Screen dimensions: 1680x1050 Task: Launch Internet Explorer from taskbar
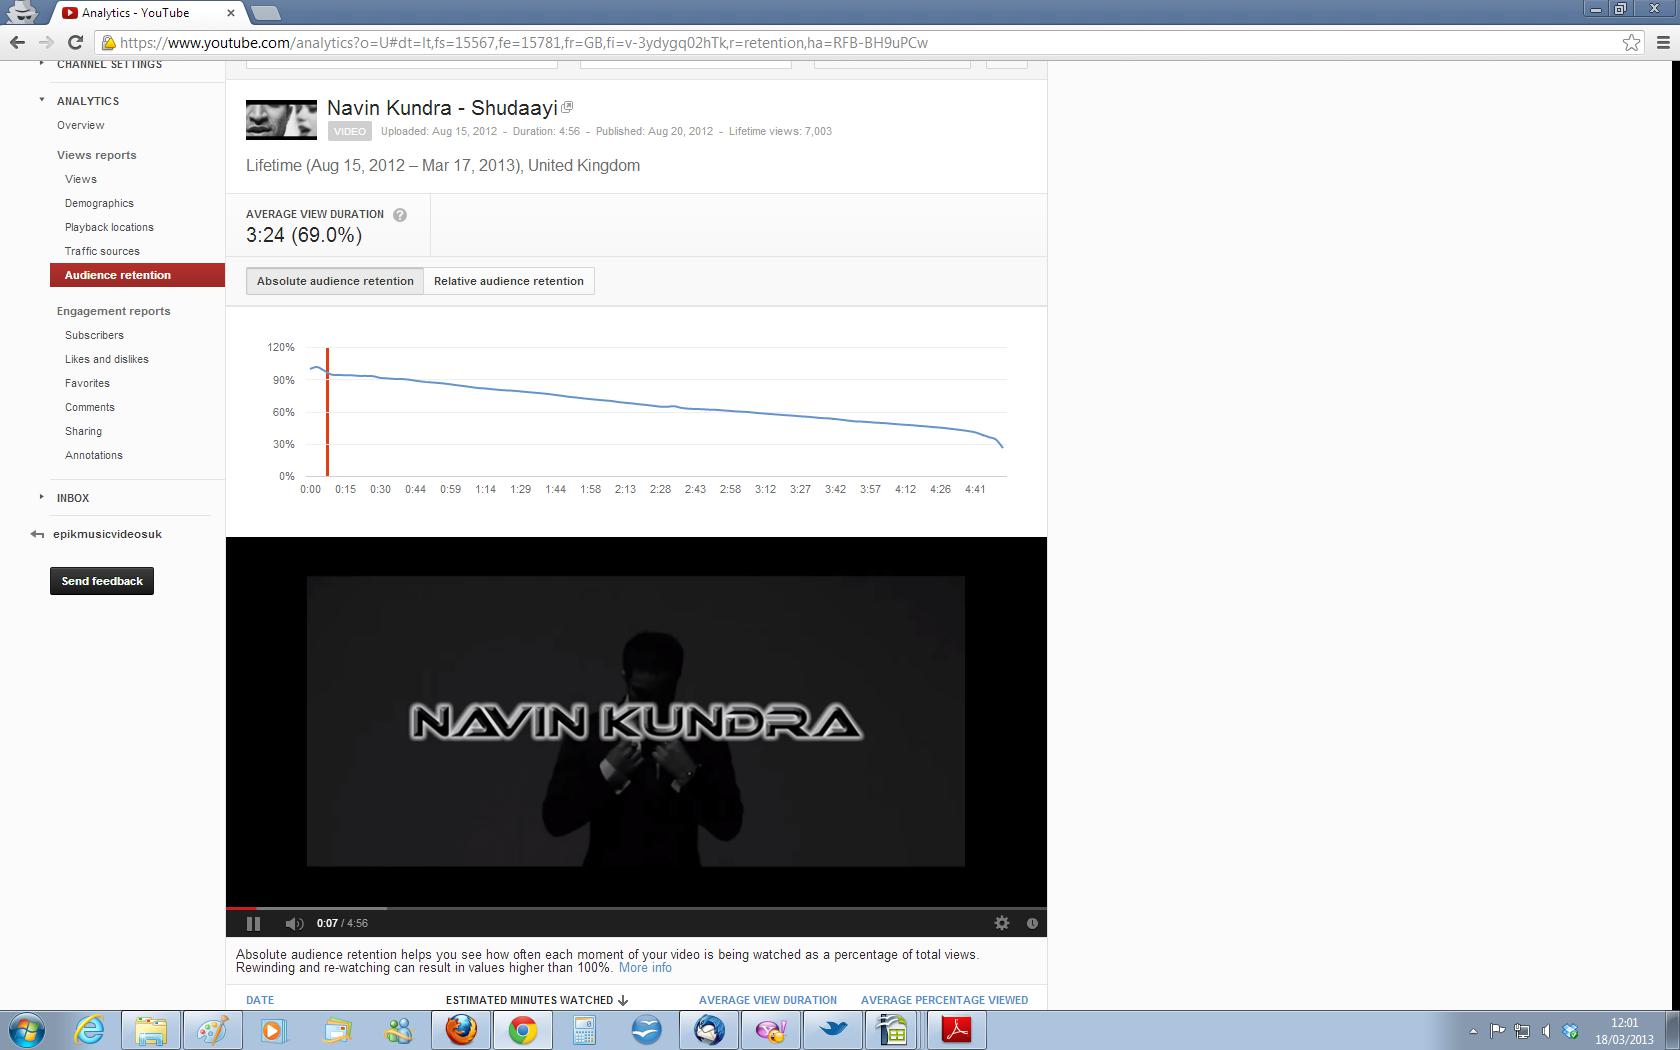(x=89, y=1029)
